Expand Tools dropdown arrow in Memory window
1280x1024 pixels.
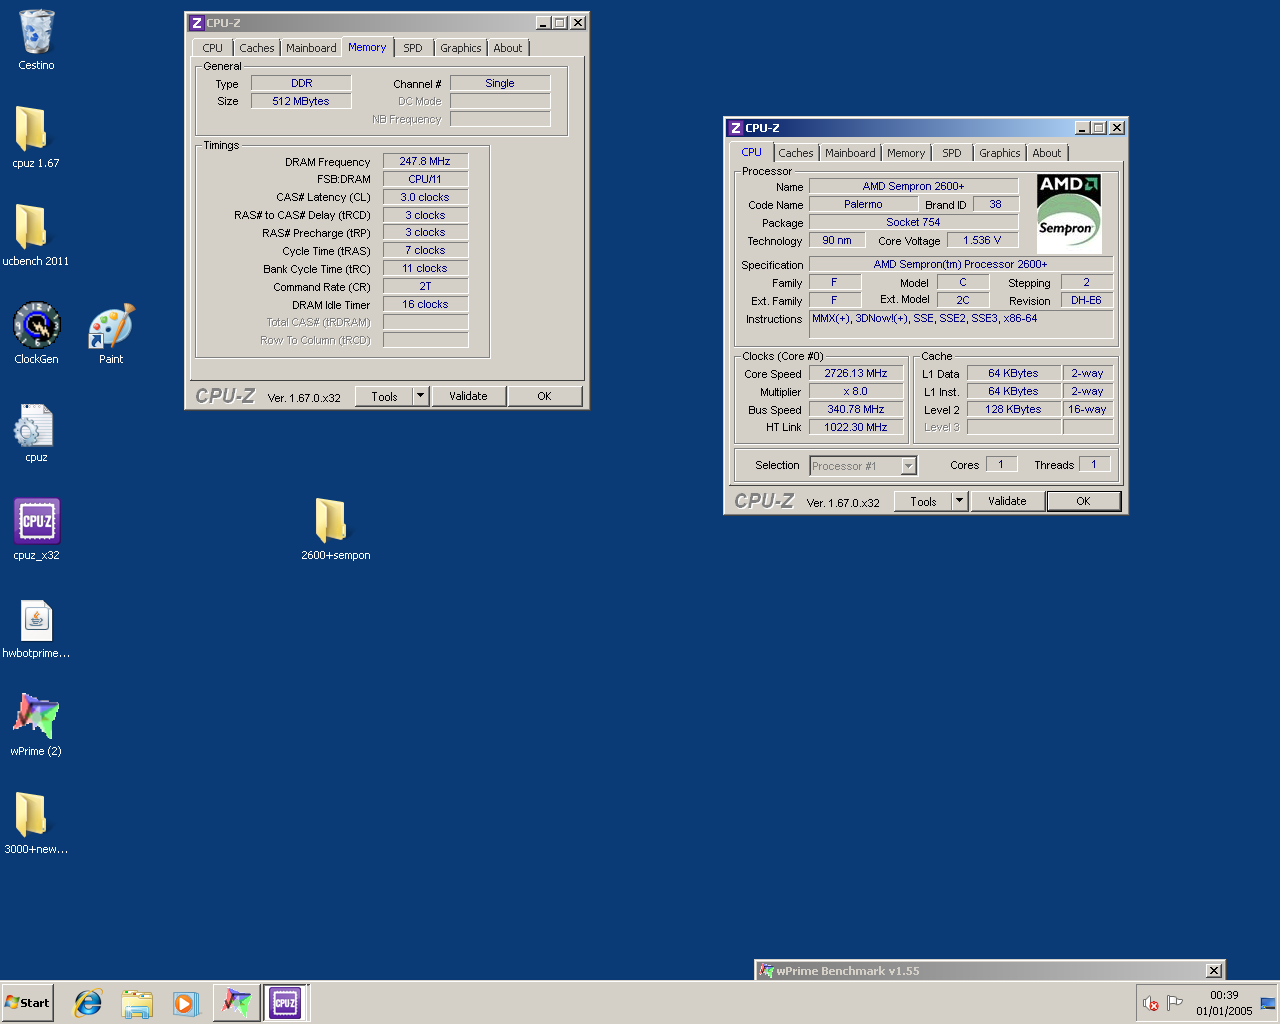(x=420, y=397)
